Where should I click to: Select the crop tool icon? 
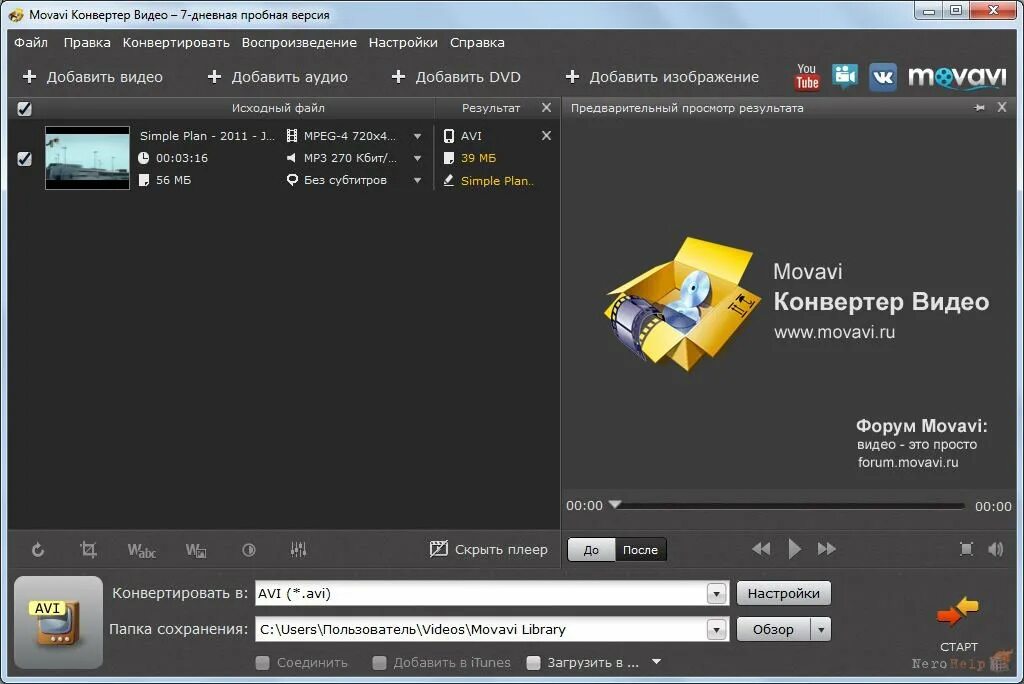pyautogui.click(x=88, y=549)
